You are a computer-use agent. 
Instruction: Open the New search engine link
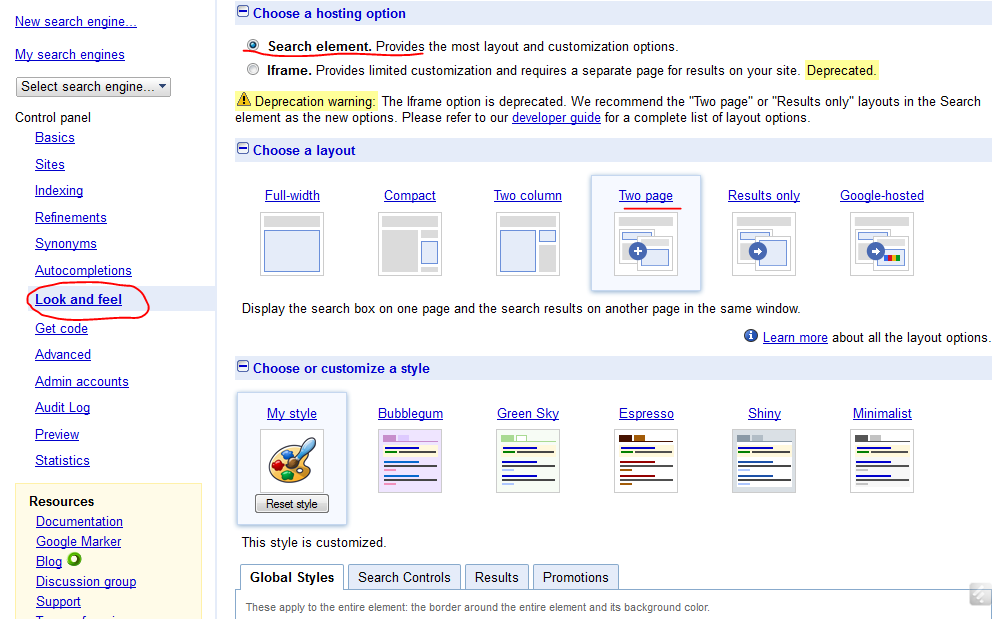76,22
